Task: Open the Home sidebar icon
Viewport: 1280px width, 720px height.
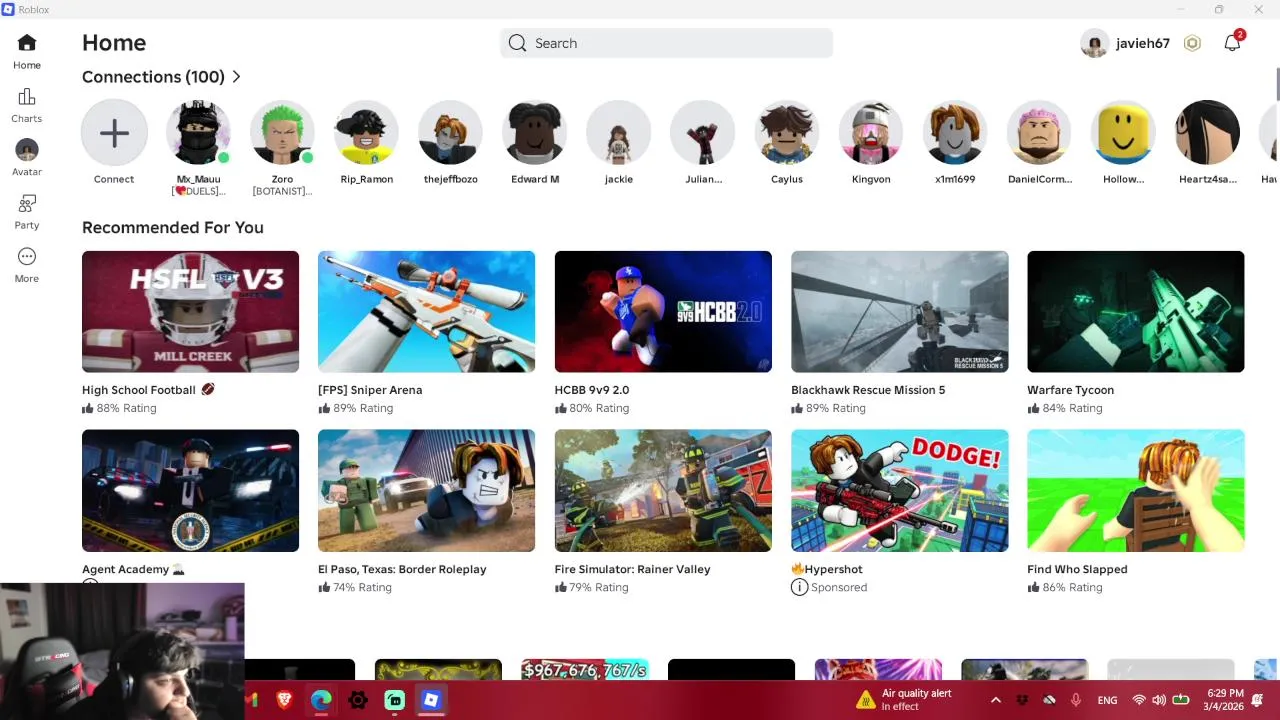Action: (27, 43)
